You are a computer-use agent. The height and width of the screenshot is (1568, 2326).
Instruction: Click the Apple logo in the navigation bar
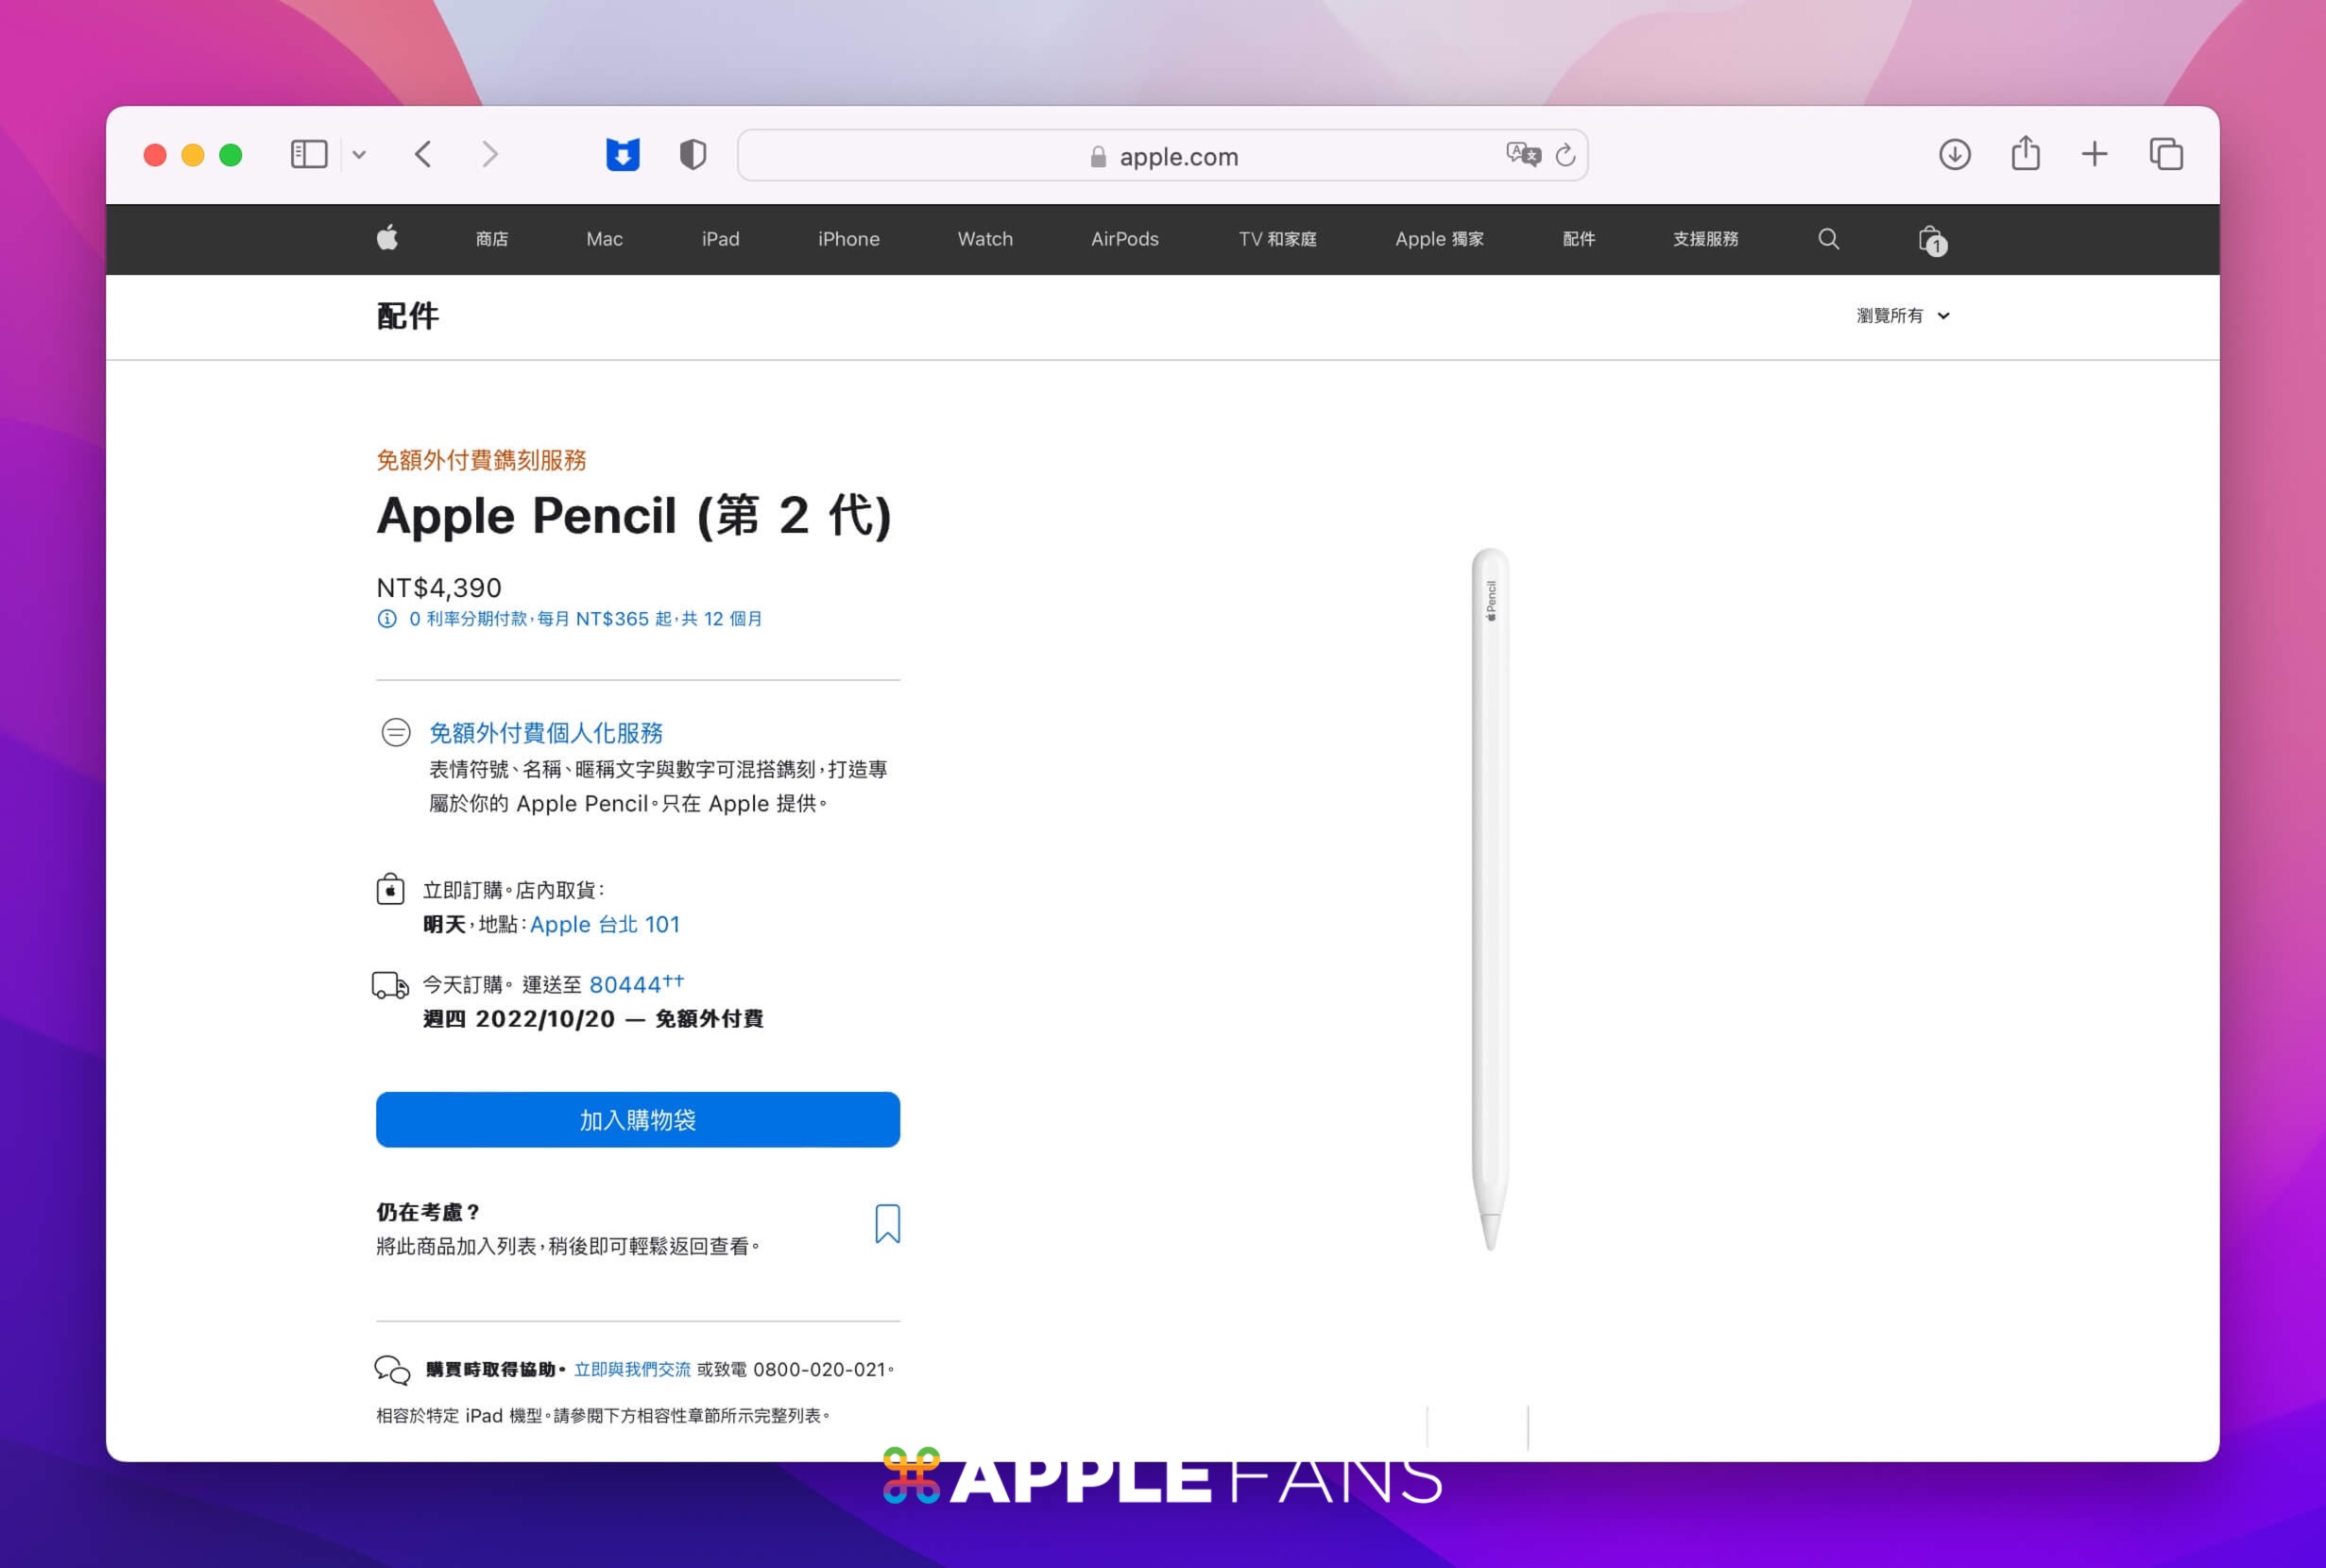(x=388, y=239)
